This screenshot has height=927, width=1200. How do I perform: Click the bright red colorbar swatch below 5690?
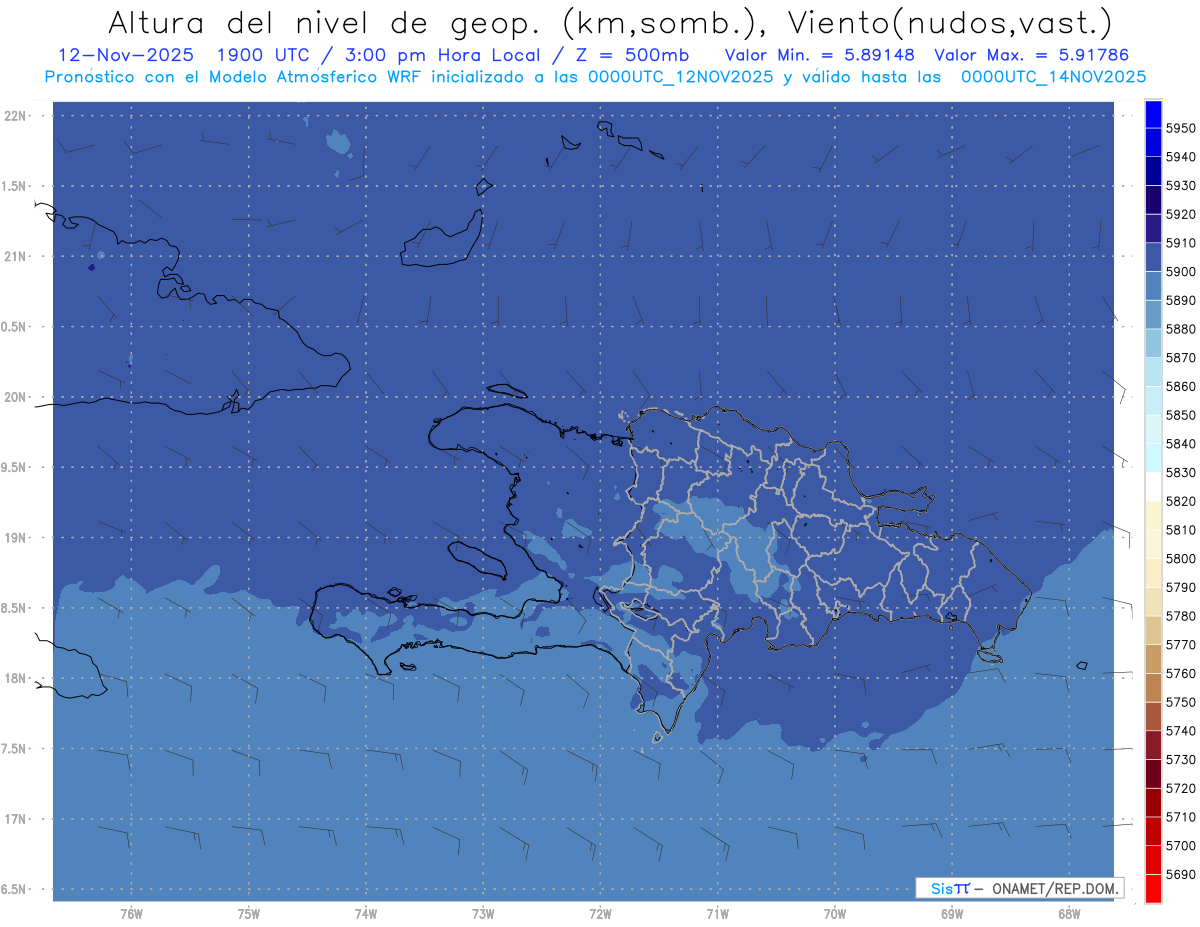(1153, 888)
